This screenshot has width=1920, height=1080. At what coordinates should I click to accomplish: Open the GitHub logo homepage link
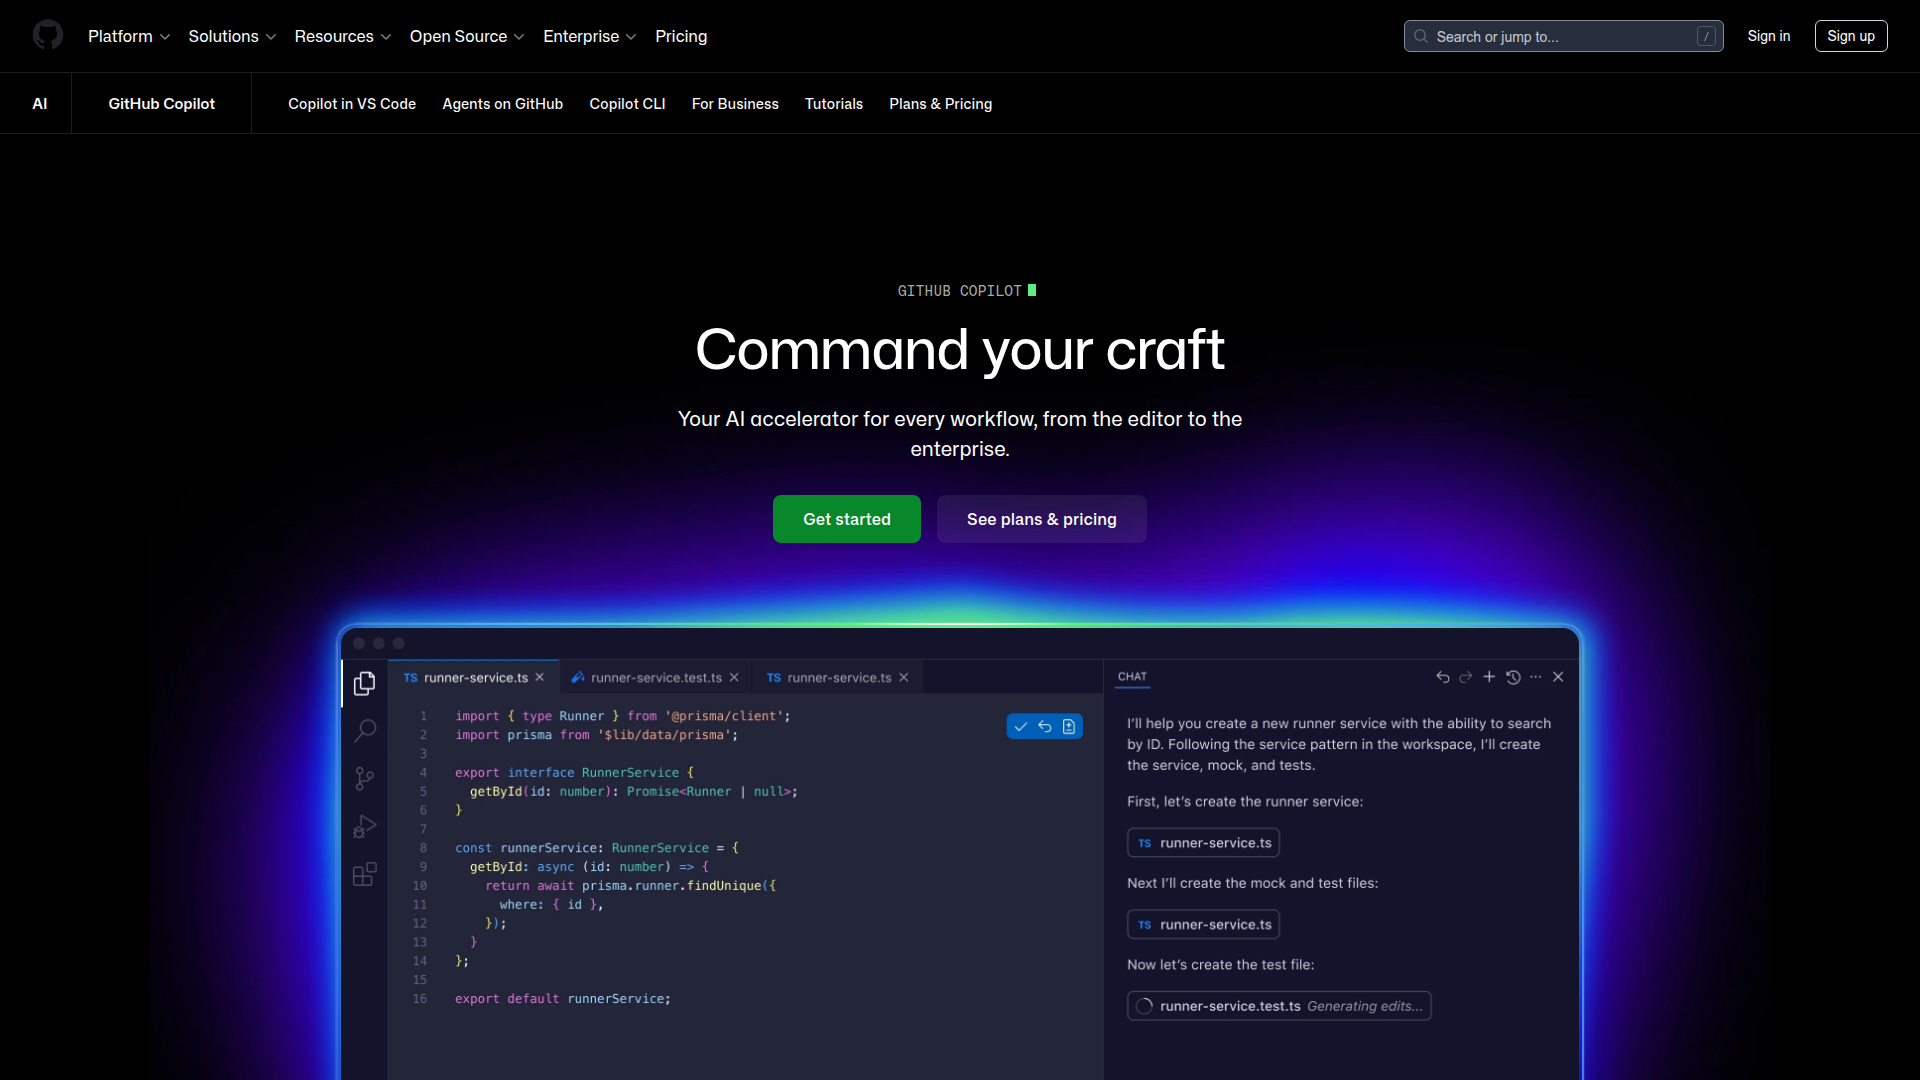click(x=47, y=36)
